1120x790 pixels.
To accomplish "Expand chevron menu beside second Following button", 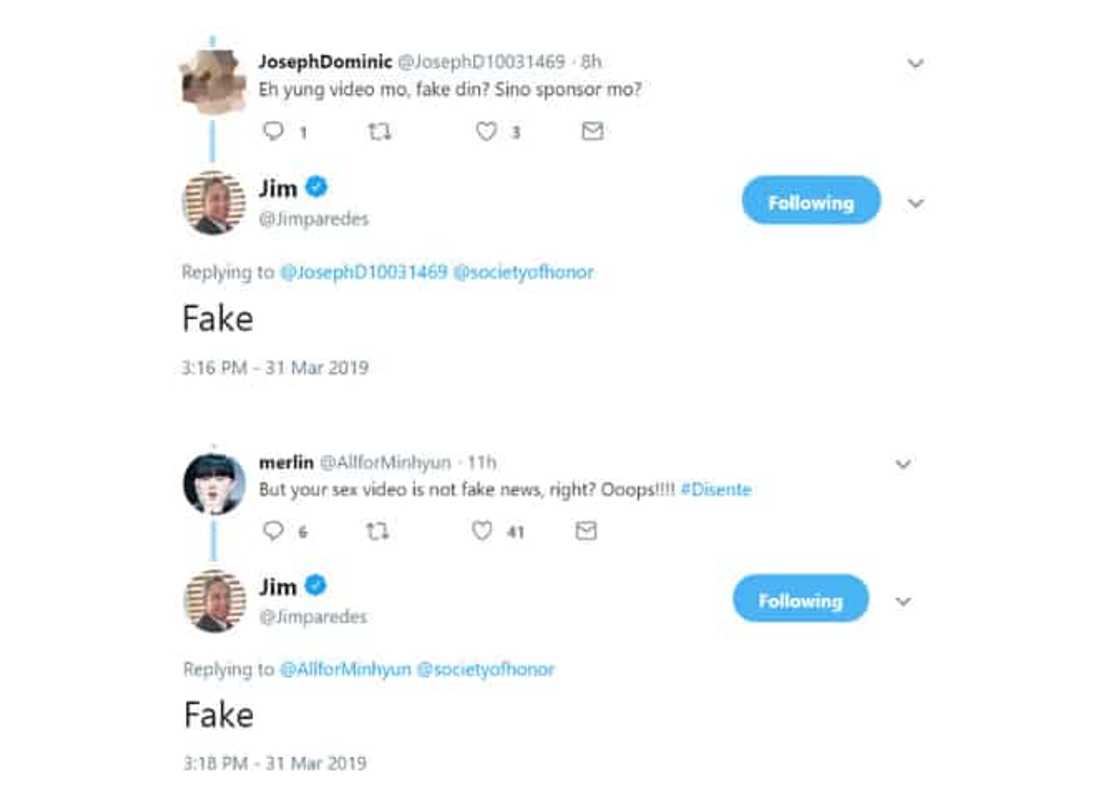I will tap(903, 602).
